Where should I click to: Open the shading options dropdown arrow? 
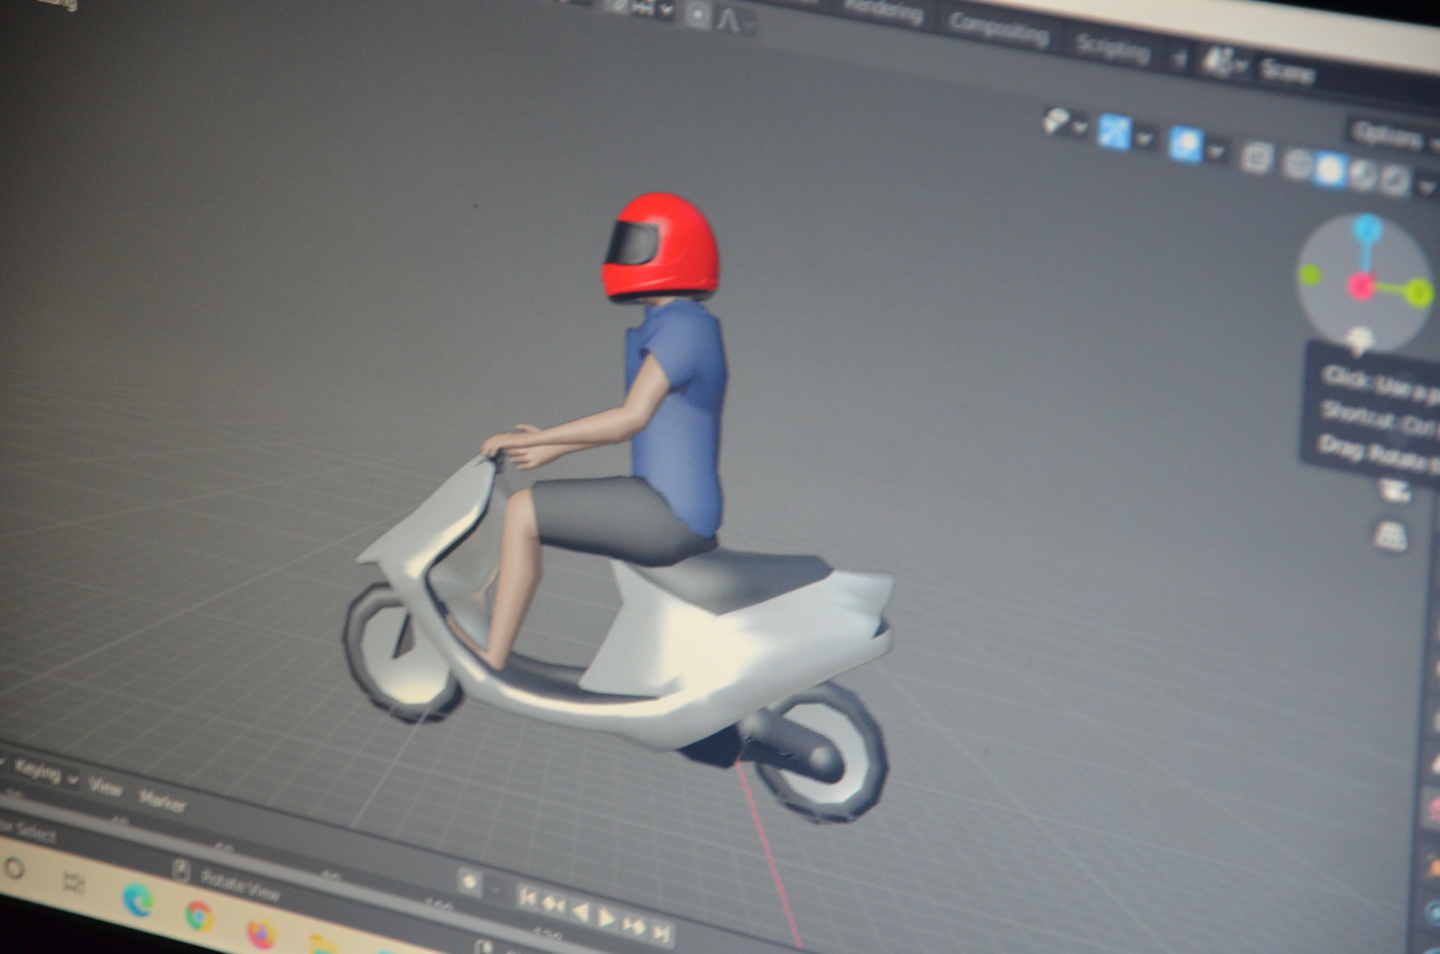tap(1426, 187)
